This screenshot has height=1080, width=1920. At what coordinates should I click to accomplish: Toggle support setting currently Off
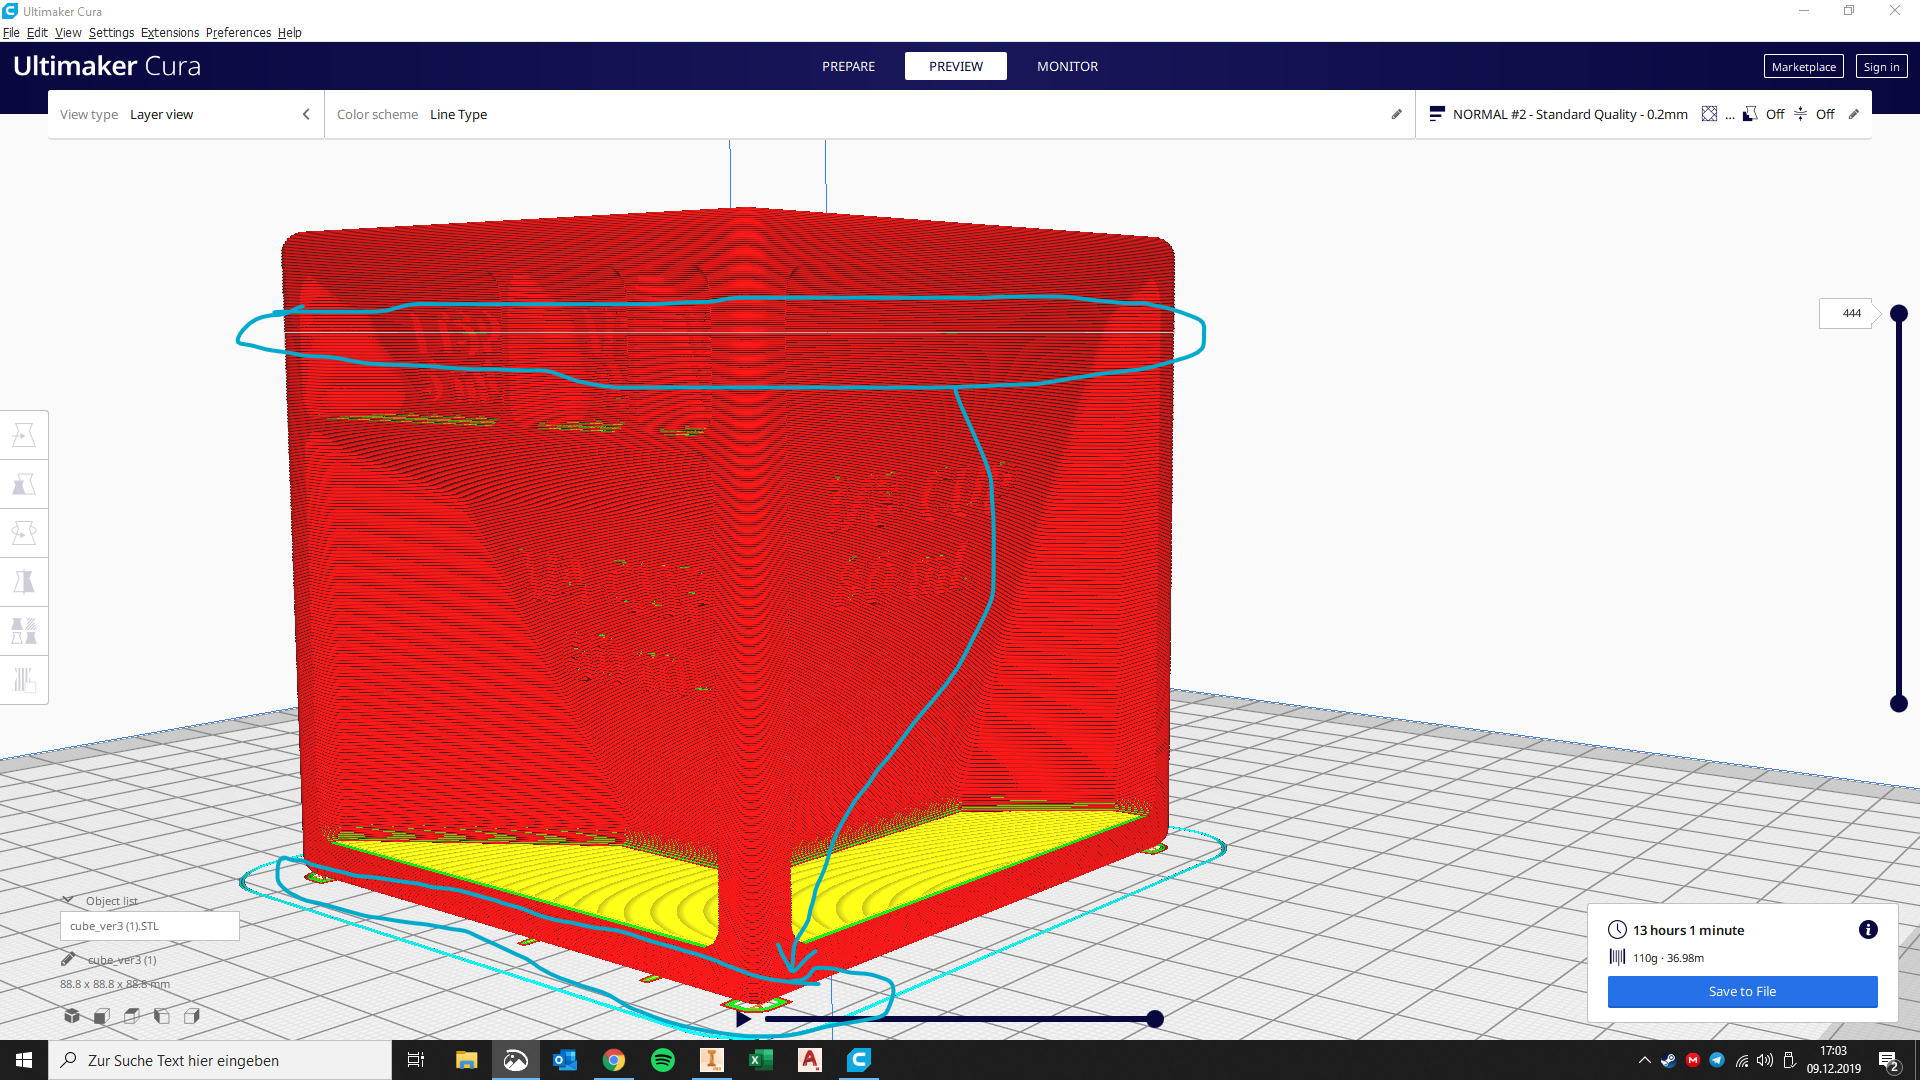(1775, 114)
